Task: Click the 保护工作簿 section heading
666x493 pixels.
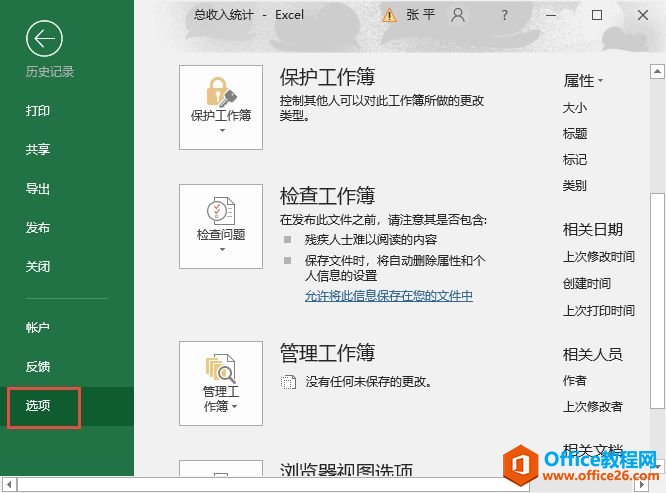Action: 327,77
